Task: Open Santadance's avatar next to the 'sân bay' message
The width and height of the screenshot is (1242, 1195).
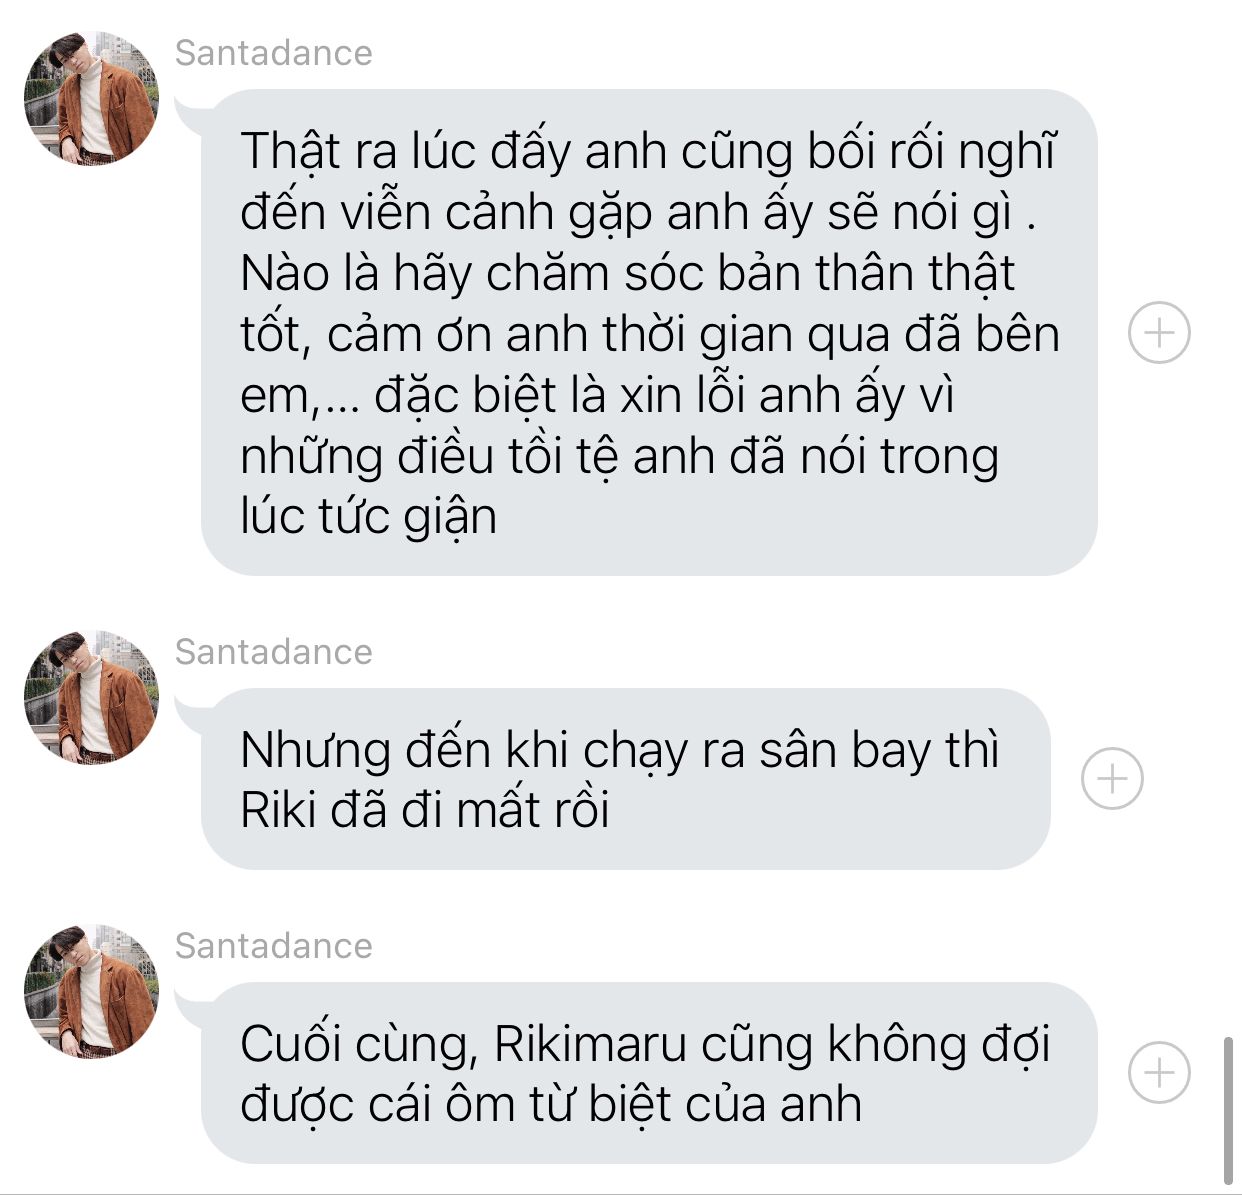Action: (x=91, y=697)
